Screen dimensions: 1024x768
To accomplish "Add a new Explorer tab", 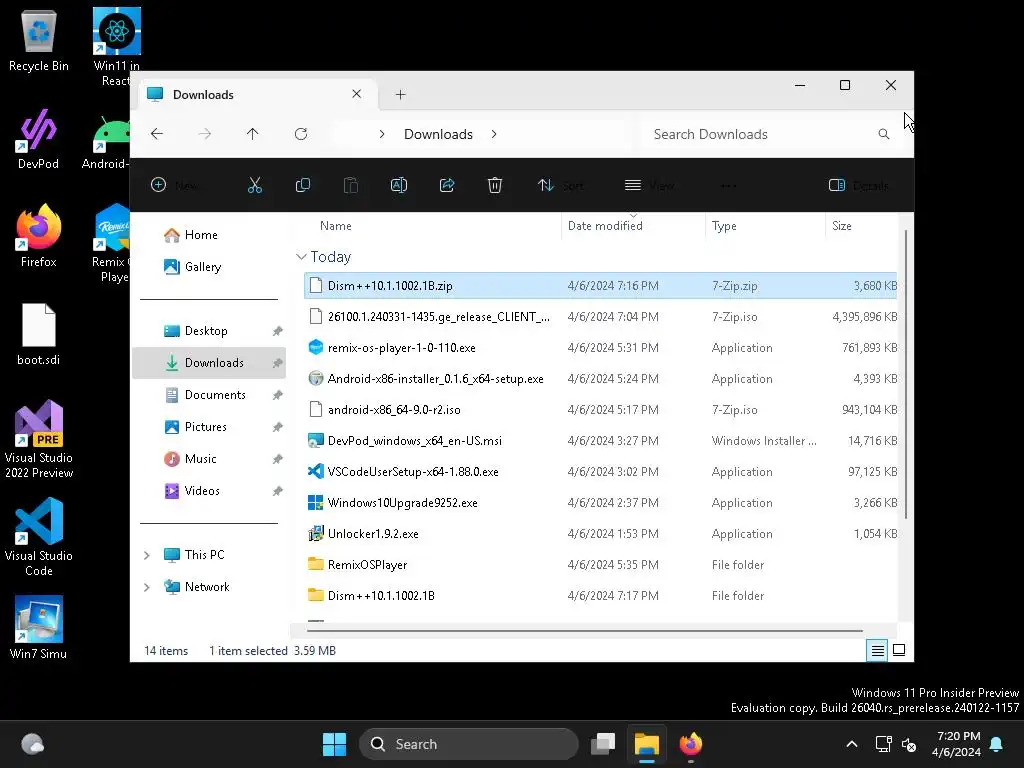I will pos(400,95).
